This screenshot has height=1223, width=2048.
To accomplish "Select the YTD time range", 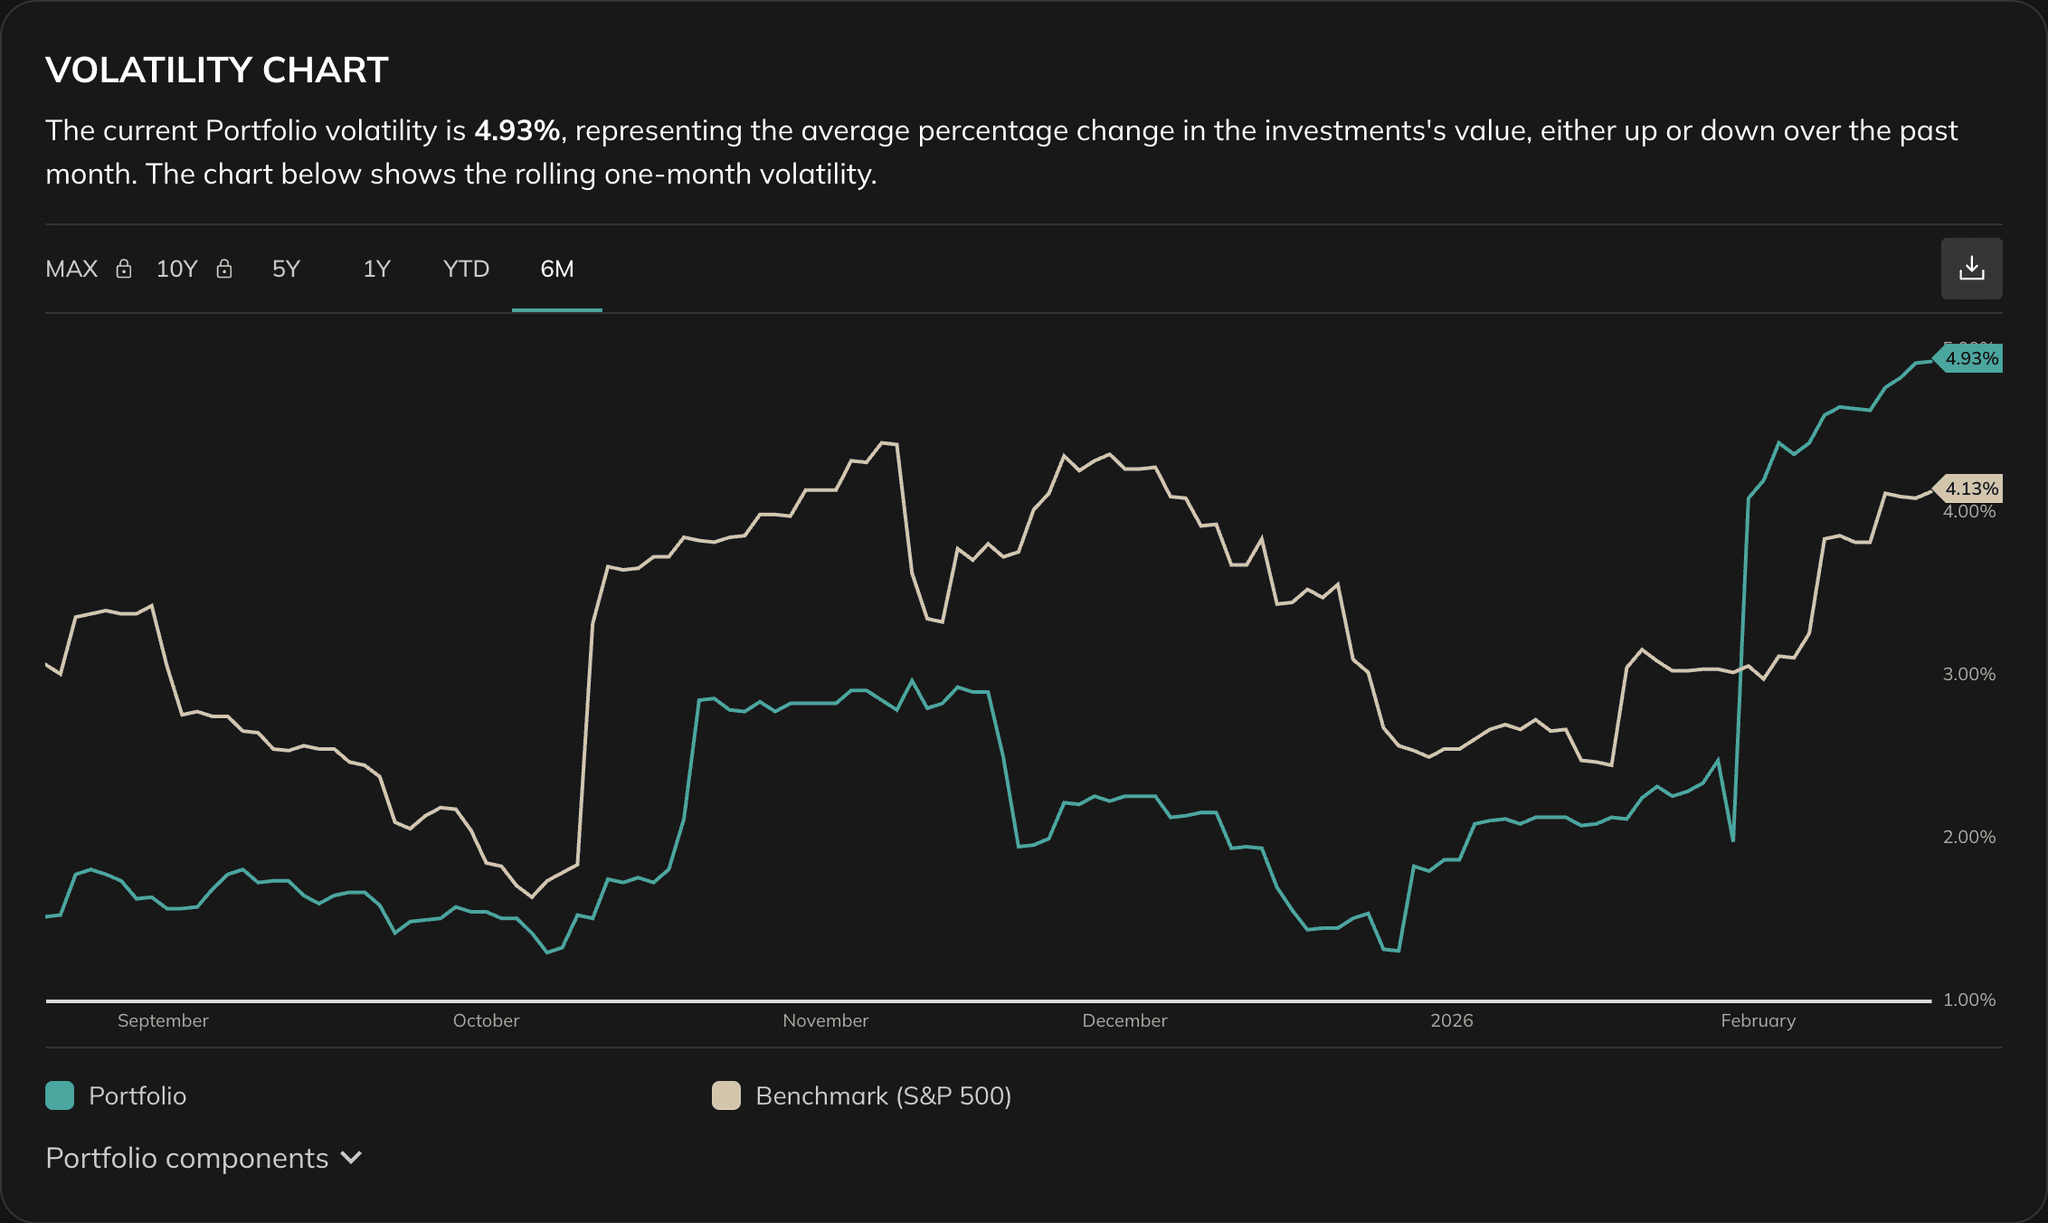I will (x=465, y=268).
